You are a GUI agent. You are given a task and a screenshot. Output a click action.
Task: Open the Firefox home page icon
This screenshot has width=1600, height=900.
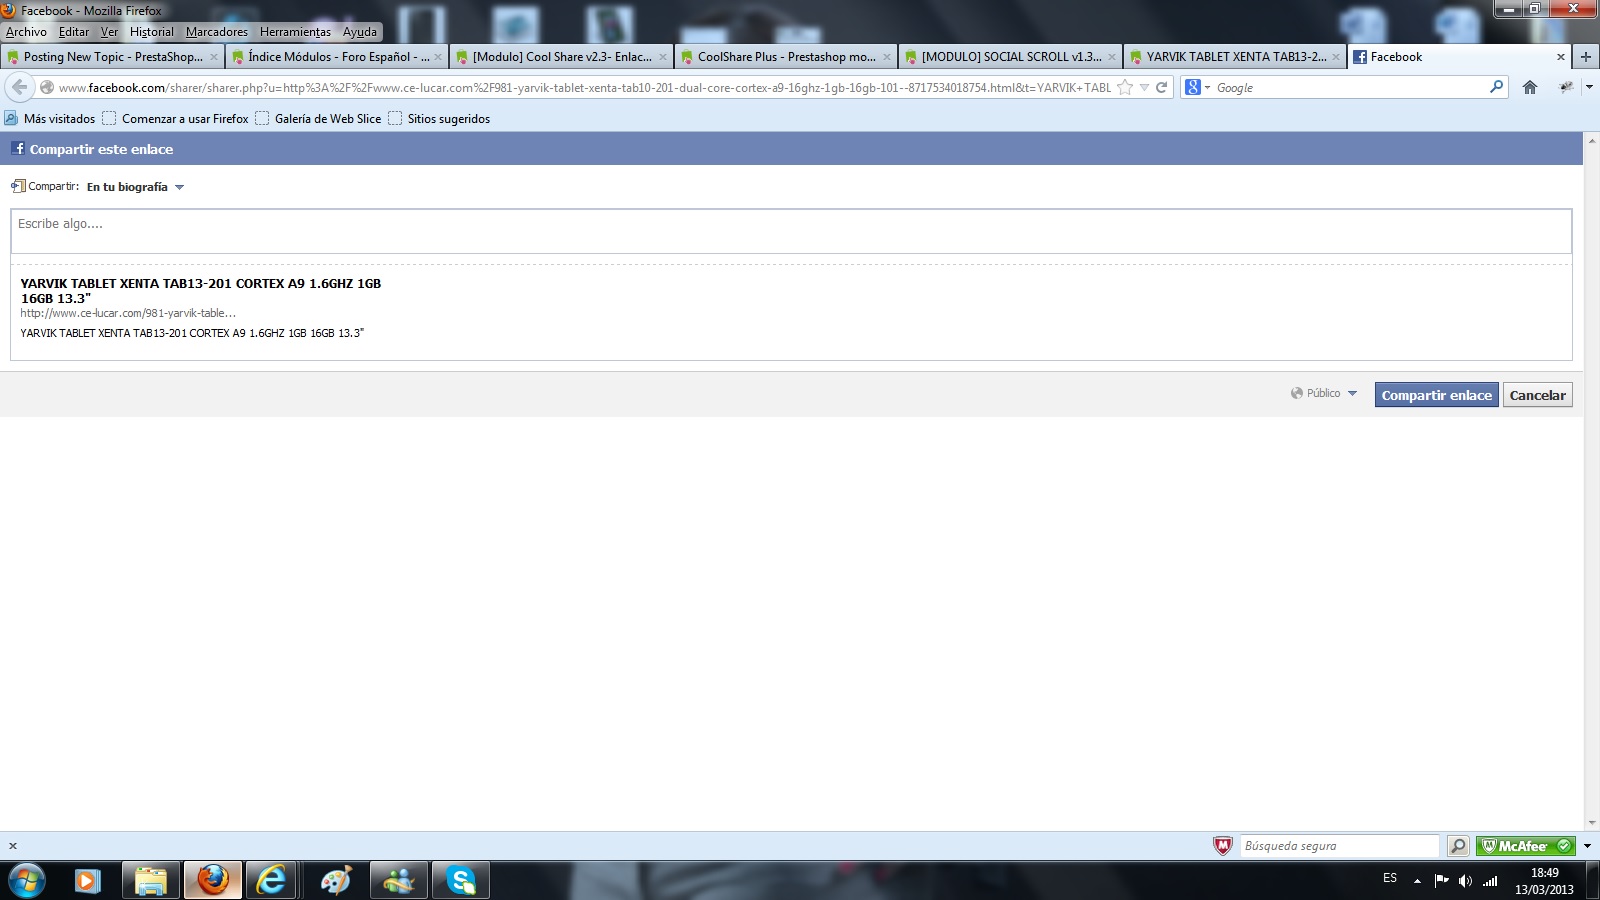[1530, 87]
